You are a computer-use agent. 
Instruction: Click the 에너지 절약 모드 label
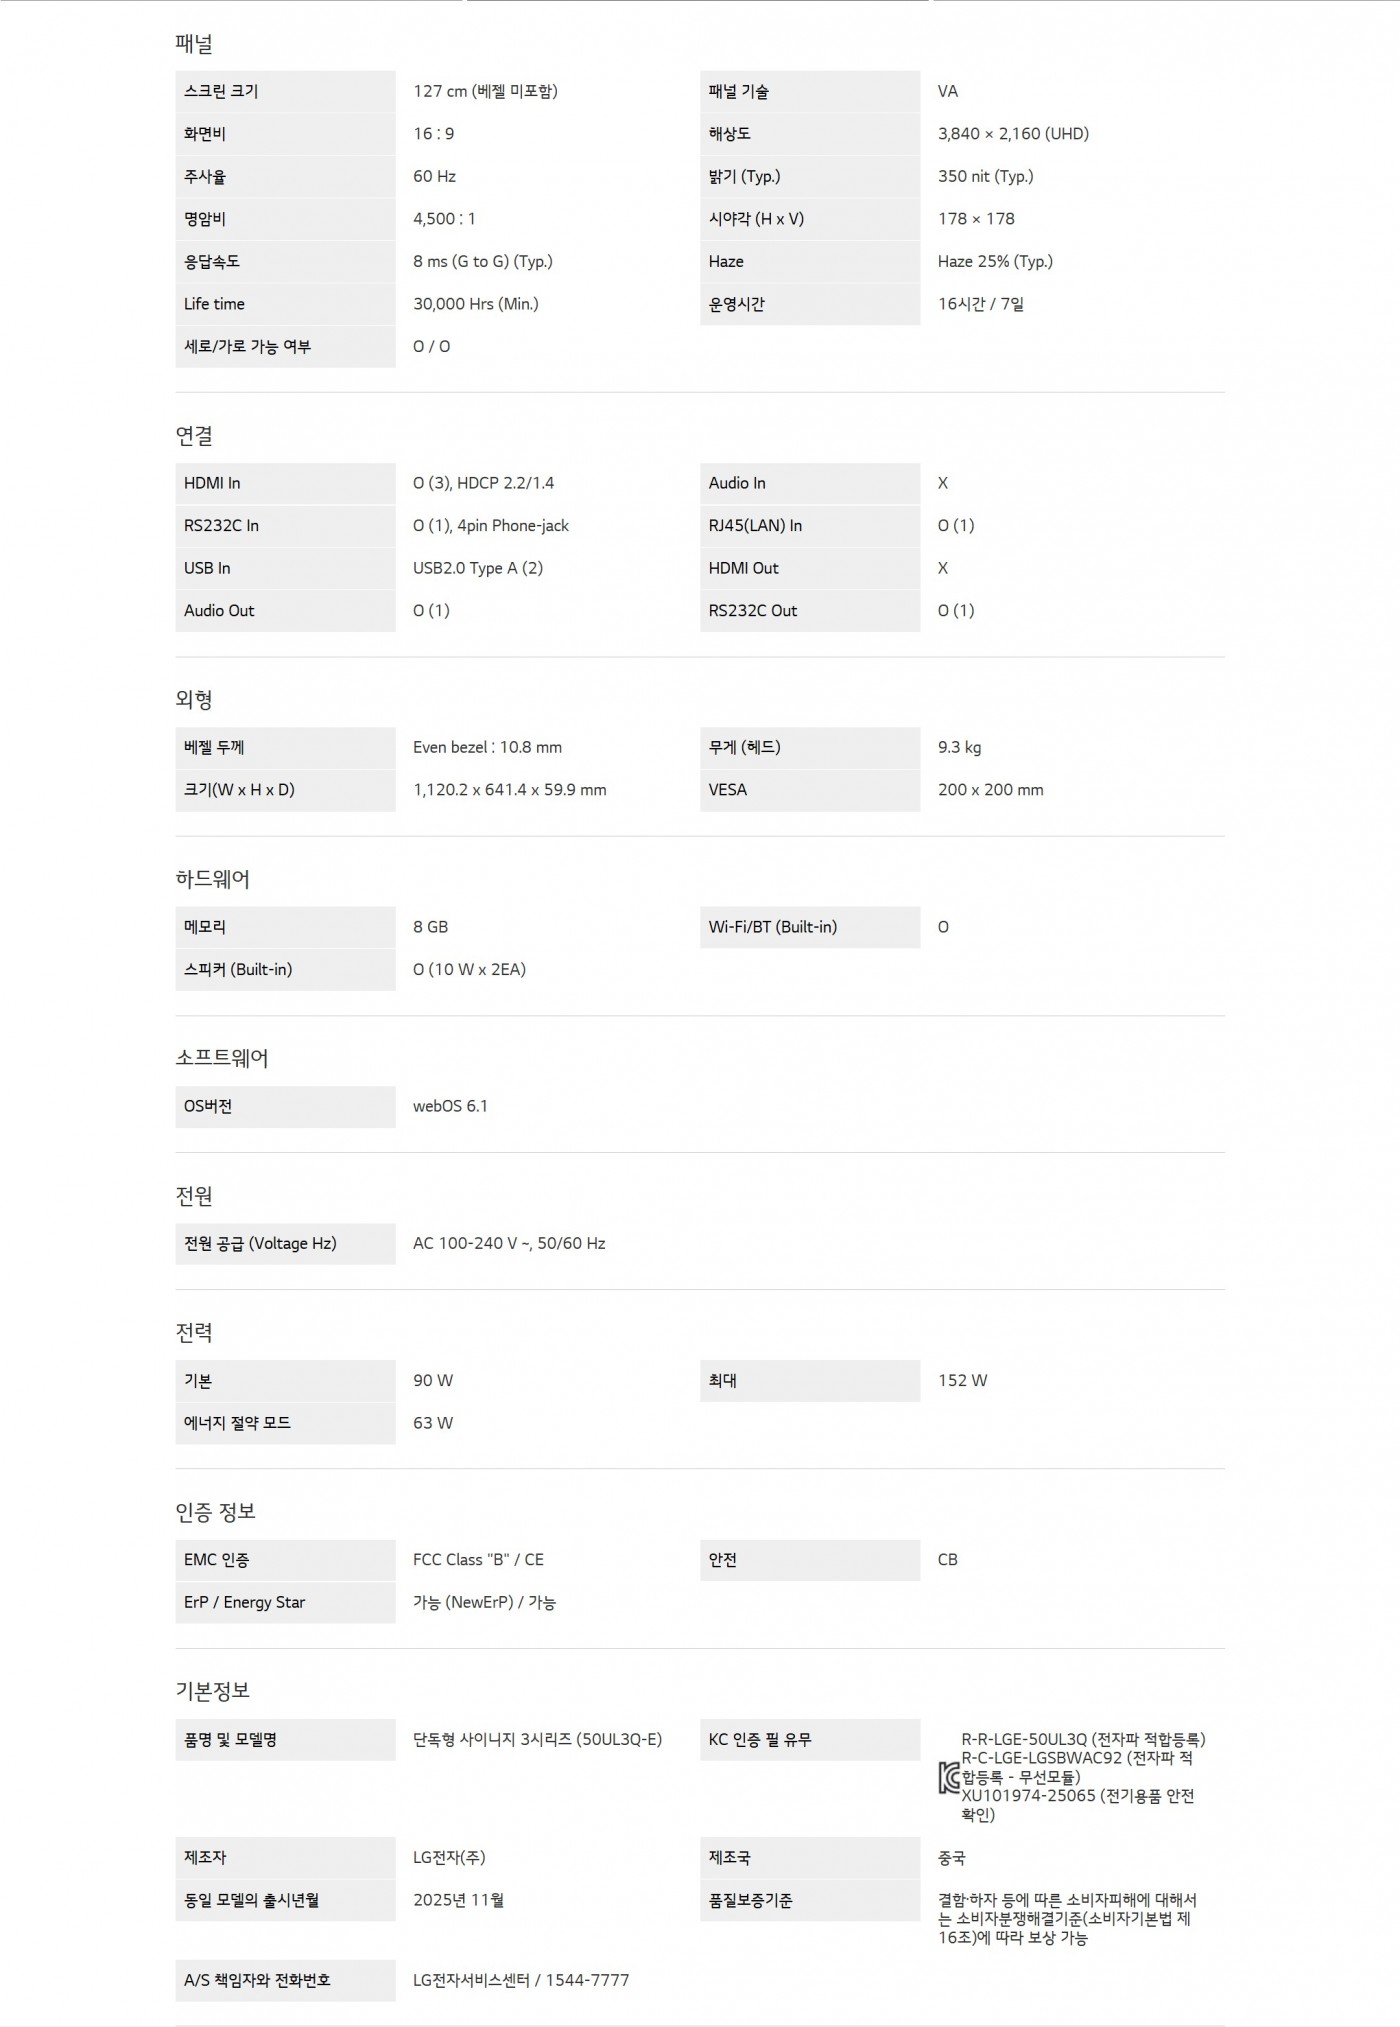[x=237, y=1423]
